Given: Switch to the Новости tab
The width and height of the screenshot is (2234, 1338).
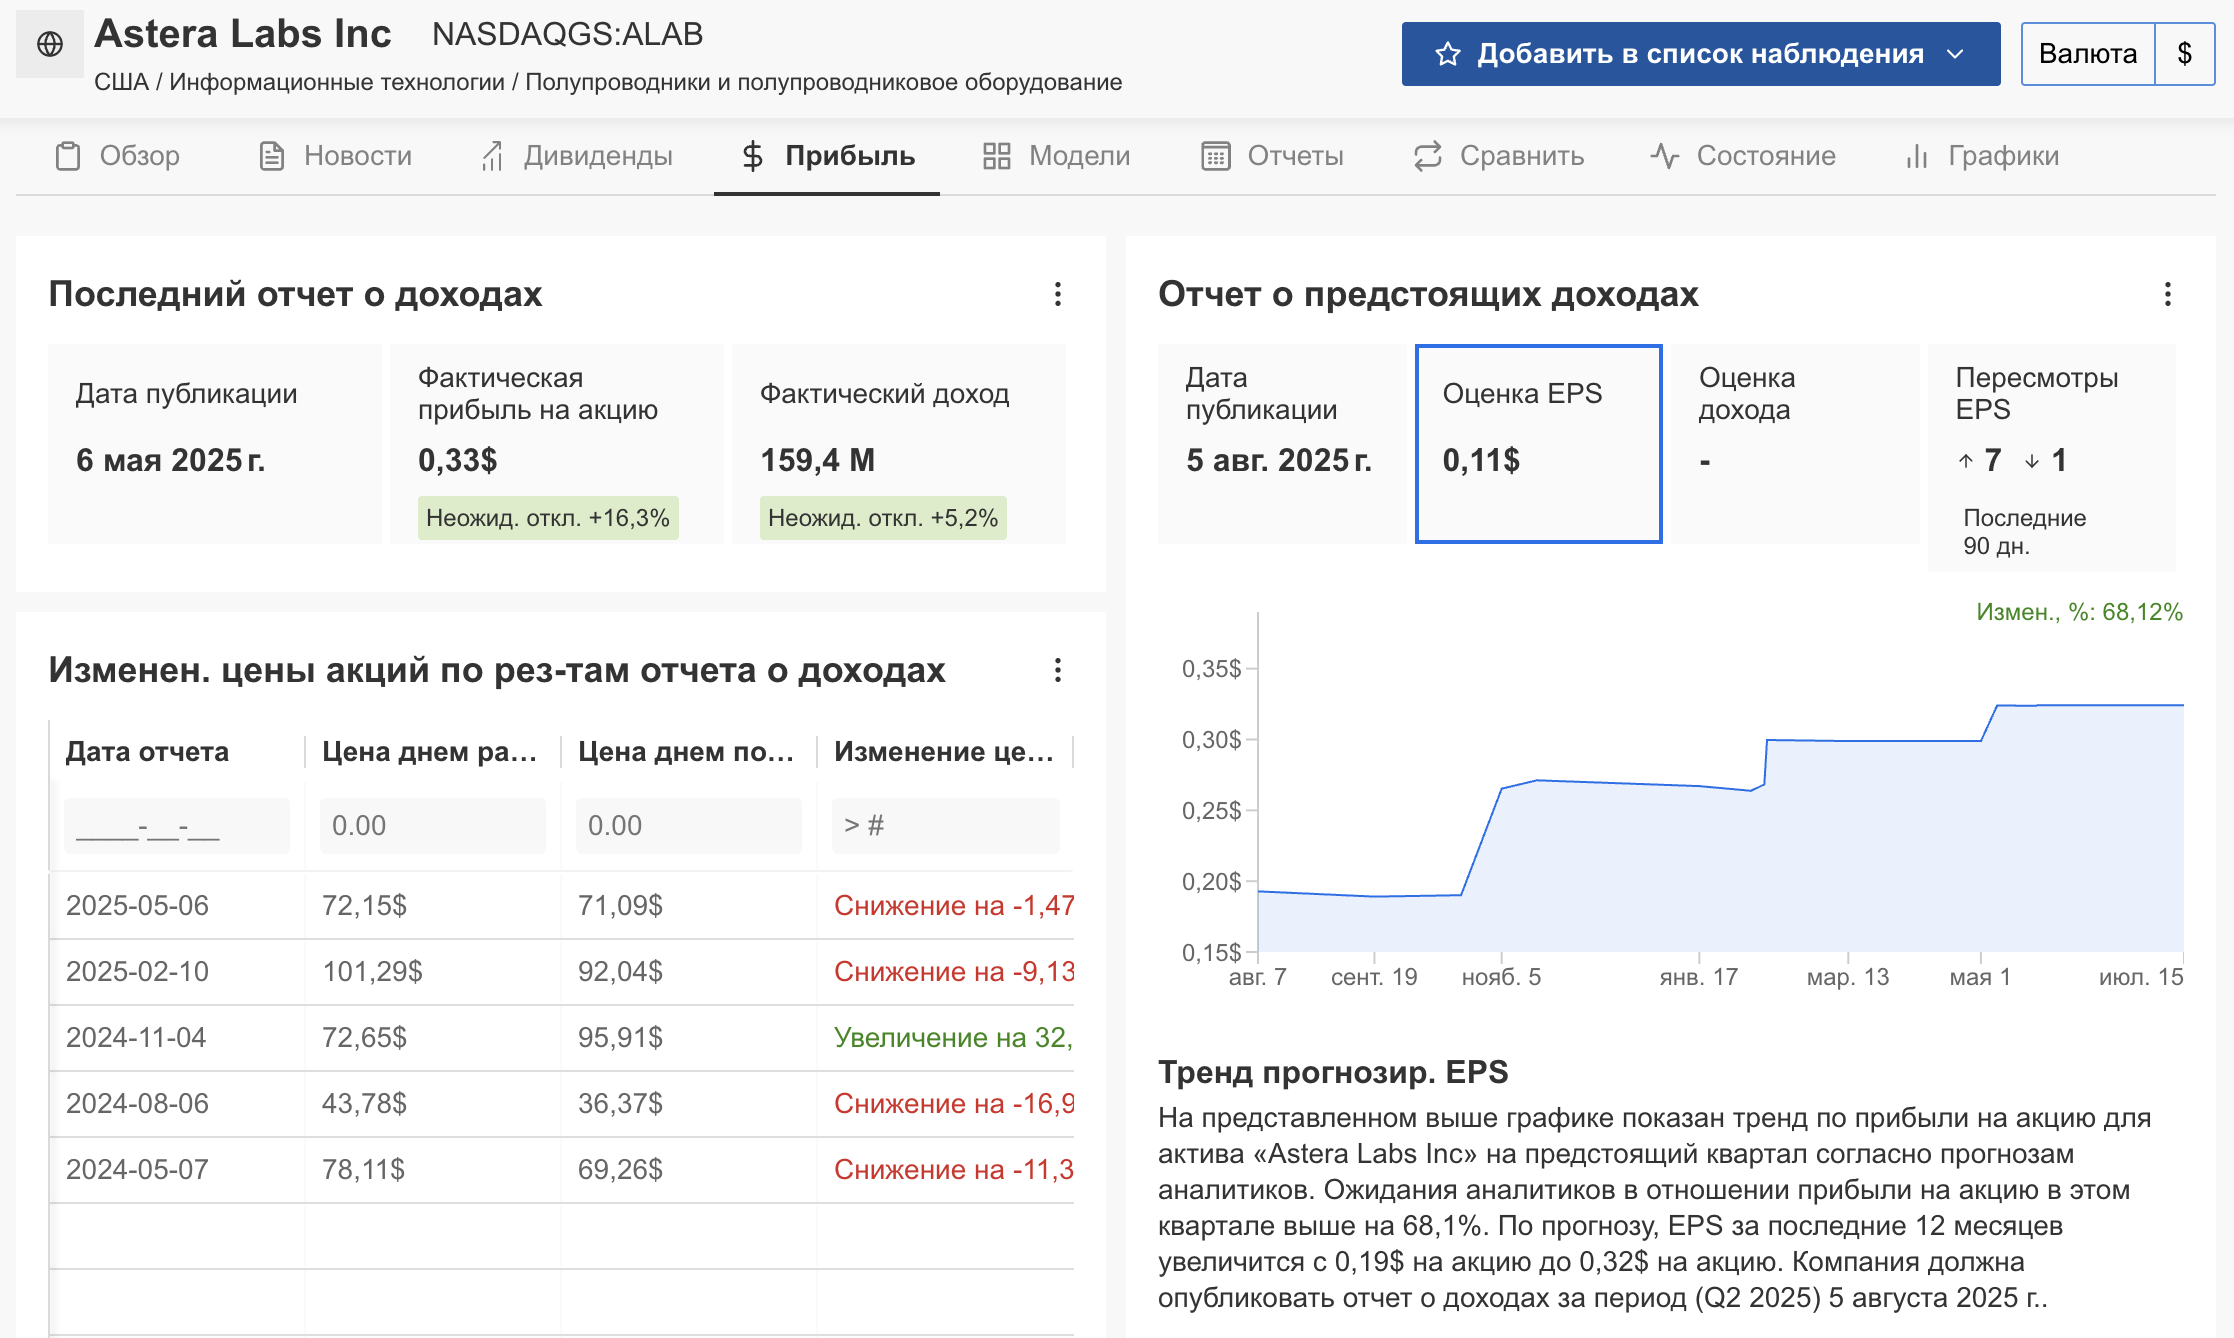Looking at the screenshot, I should [x=335, y=156].
